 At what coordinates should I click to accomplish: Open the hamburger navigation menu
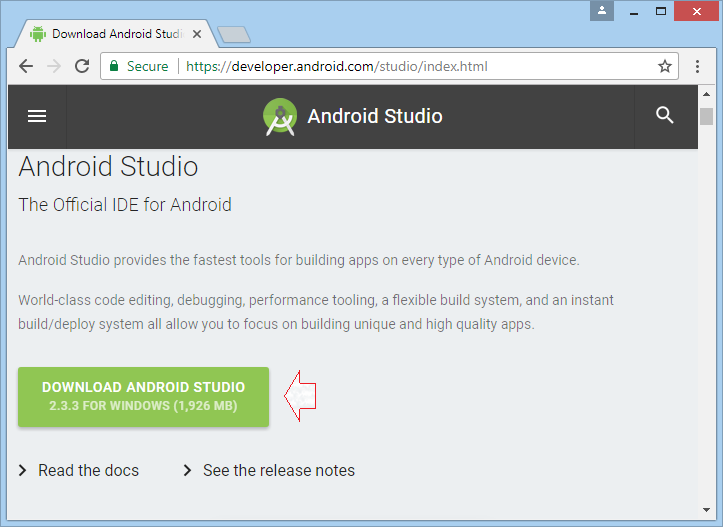[x=37, y=116]
